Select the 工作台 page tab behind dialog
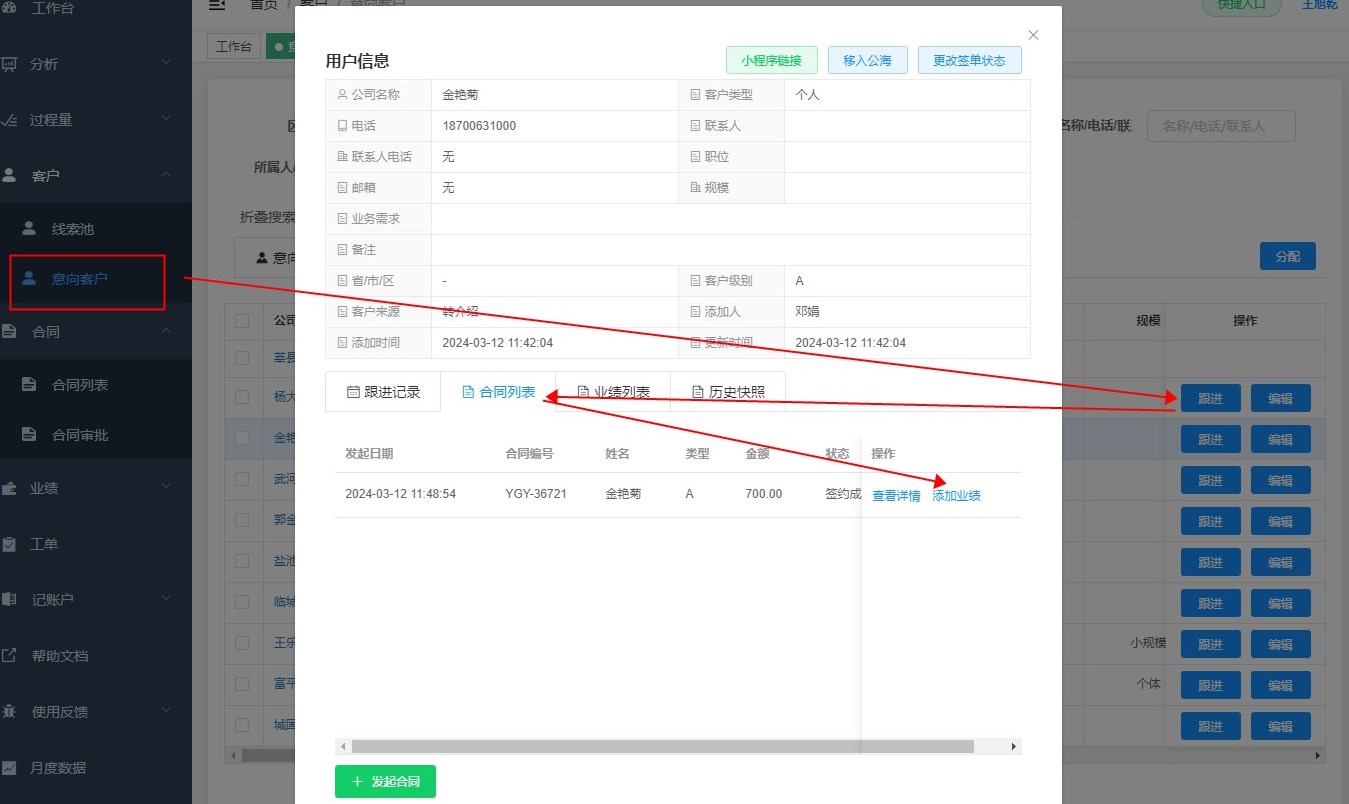This screenshot has height=804, width=1349. (234, 46)
